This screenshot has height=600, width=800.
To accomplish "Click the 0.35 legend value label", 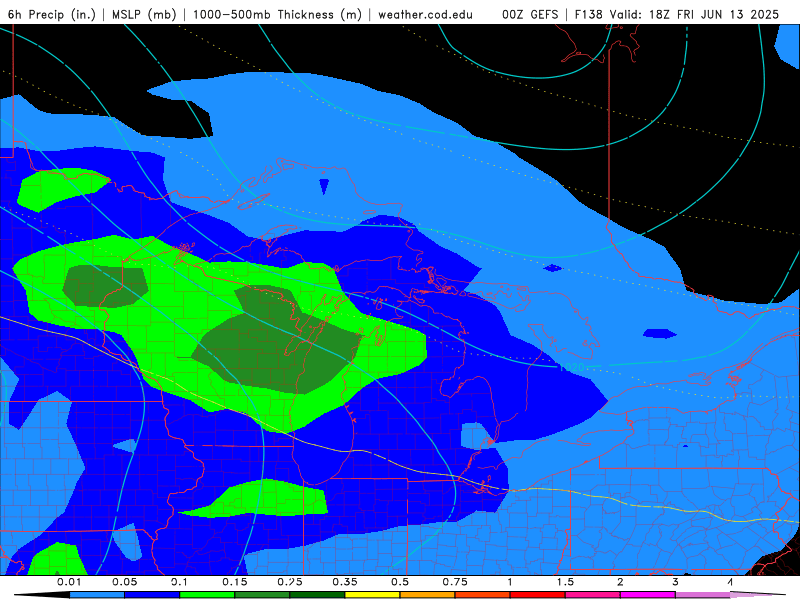I will click(x=345, y=582).
